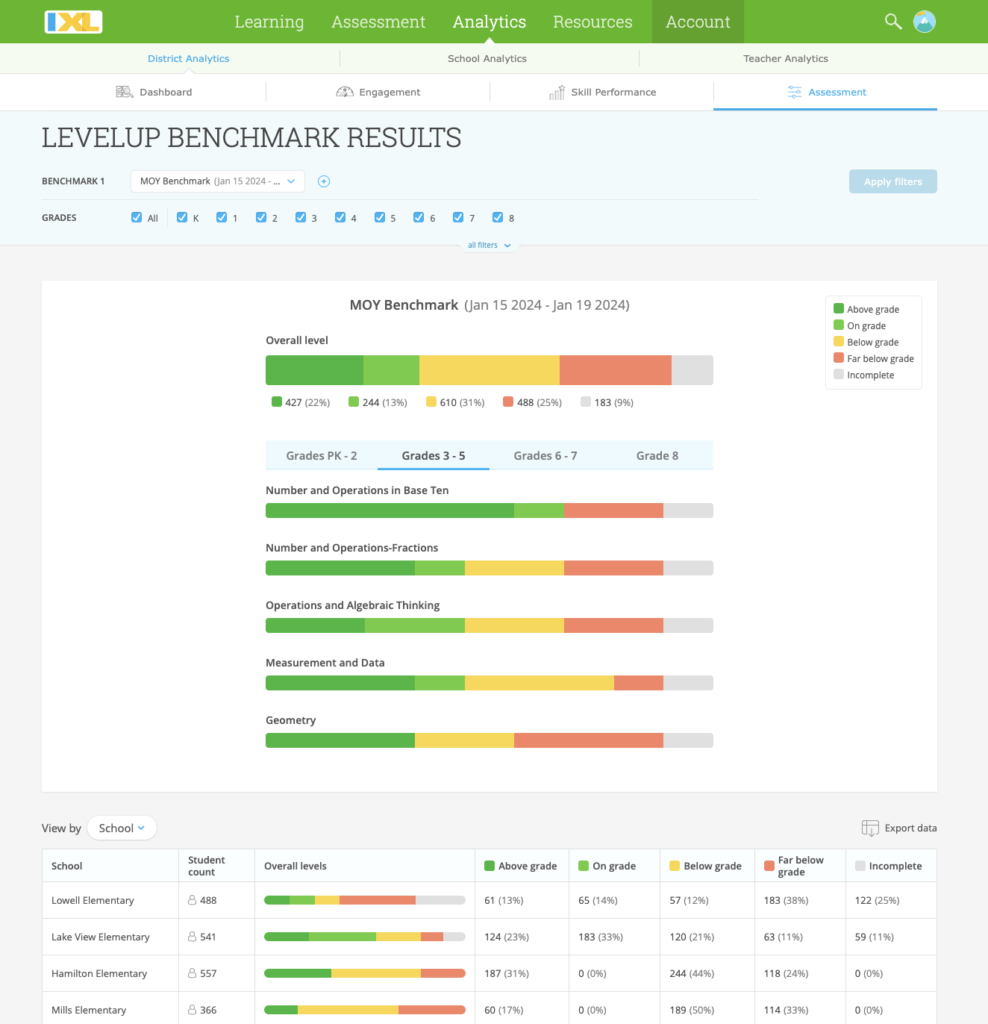Viewport: 988px width, 1024px height.
Task: Click the Assessment waves icon
Action: coord(793,91)
